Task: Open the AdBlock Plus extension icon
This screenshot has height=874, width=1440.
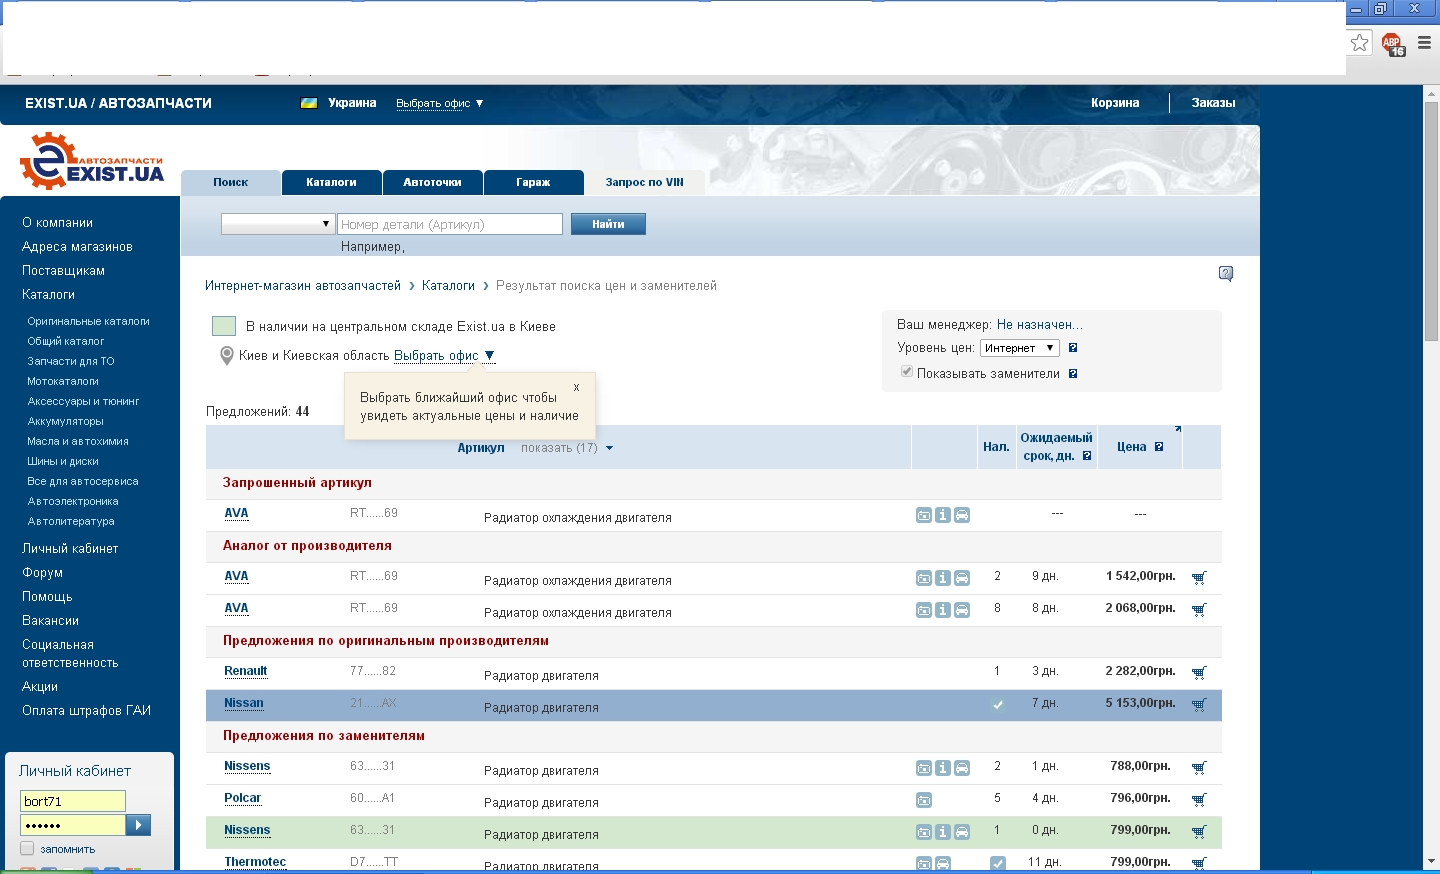Action: pos(1392,43)
